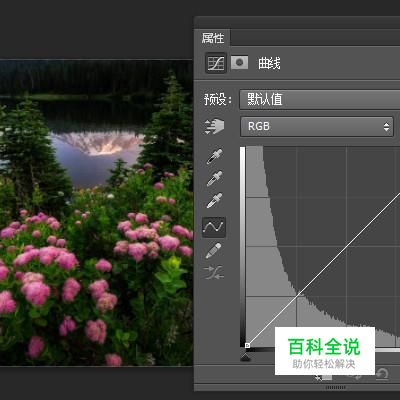Choose the edit points curve tool
This screenshot has height=400, width=400.
pos(214,227)
